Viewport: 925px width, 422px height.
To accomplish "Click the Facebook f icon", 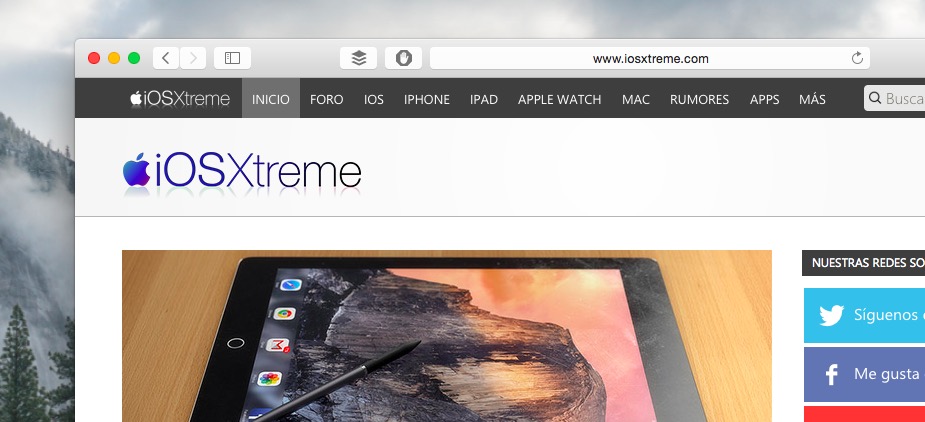I will 832,374.
